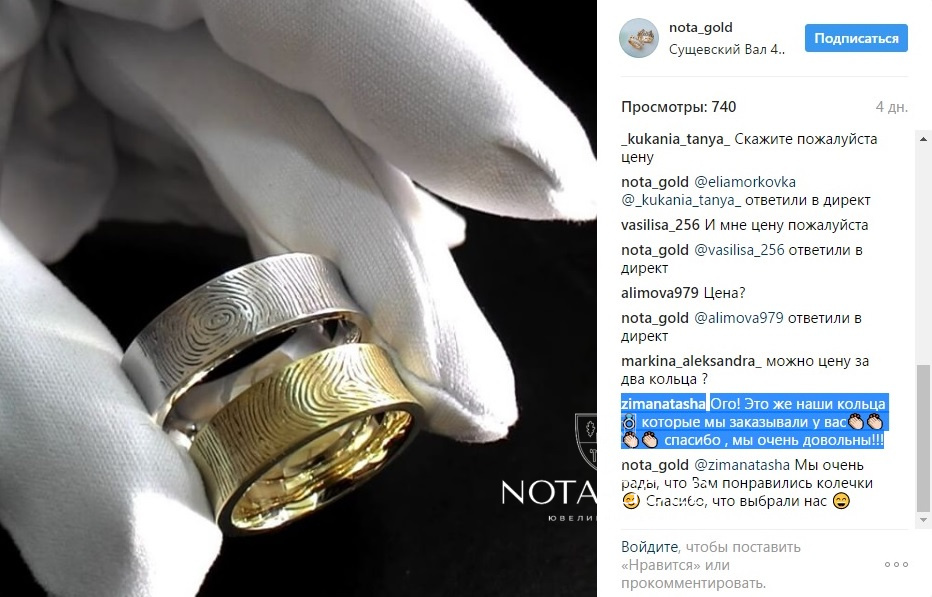Click the @zimanatasha mention in the reply
Image resolution: width=932 pixels, height=597 pixels.
click(742, 465)
